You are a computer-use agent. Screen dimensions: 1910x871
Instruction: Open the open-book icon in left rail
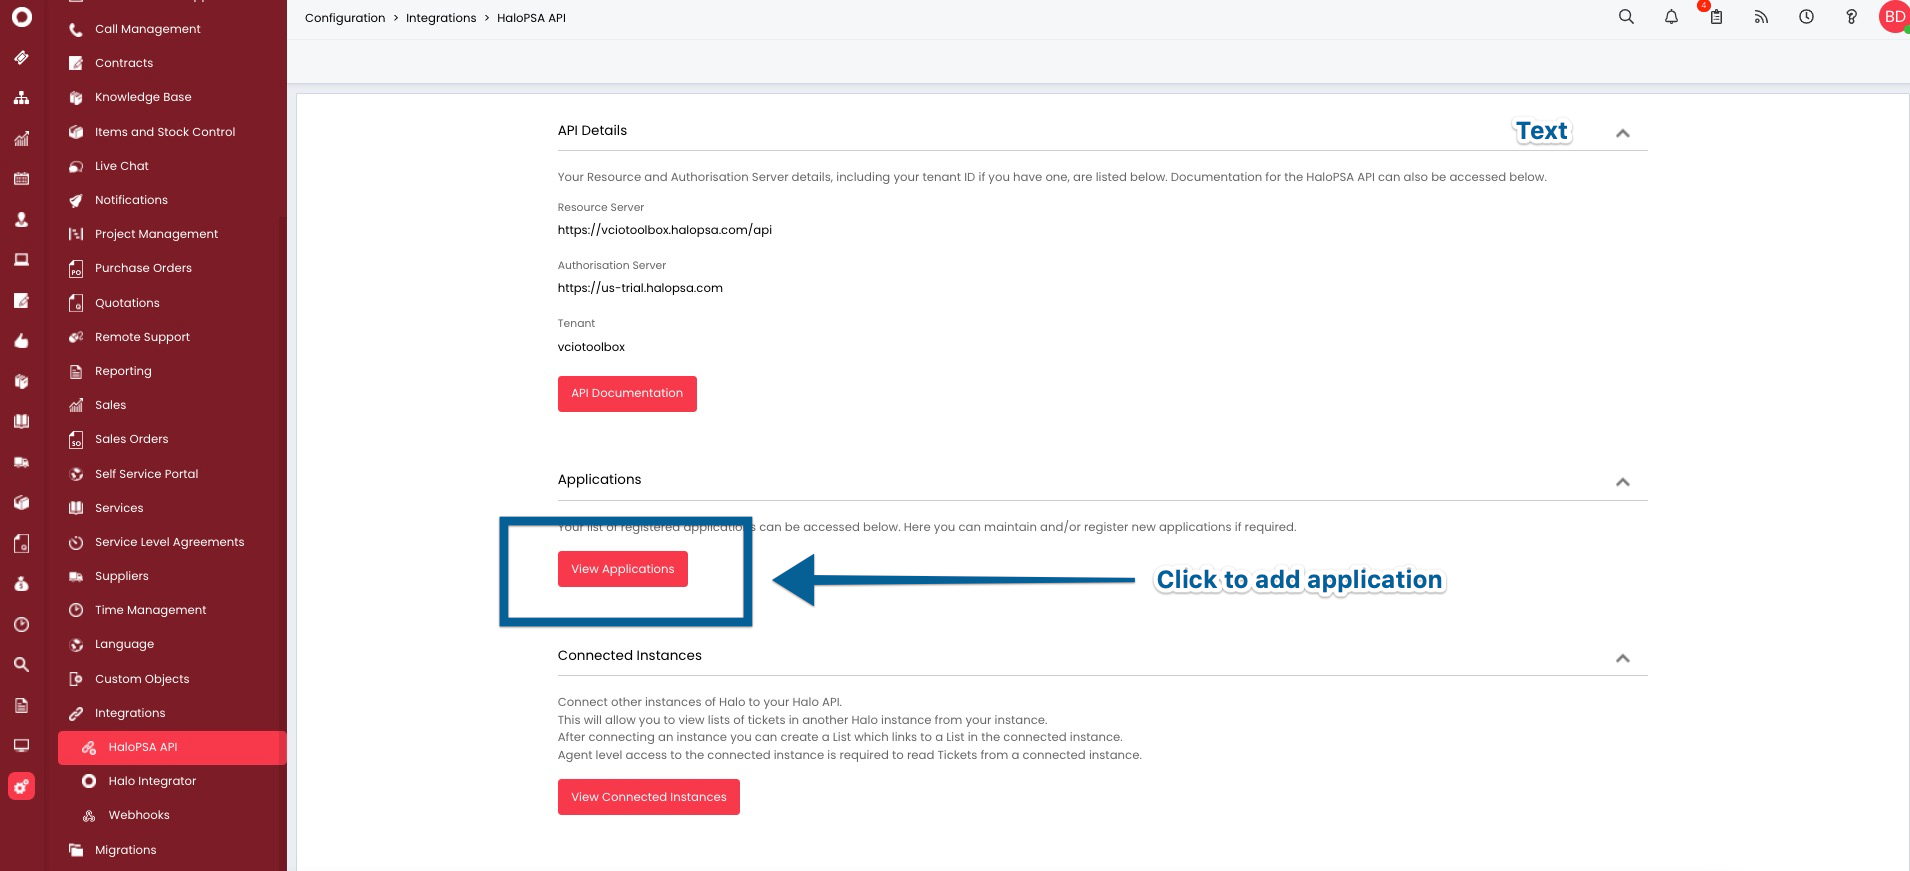(21, 422)
